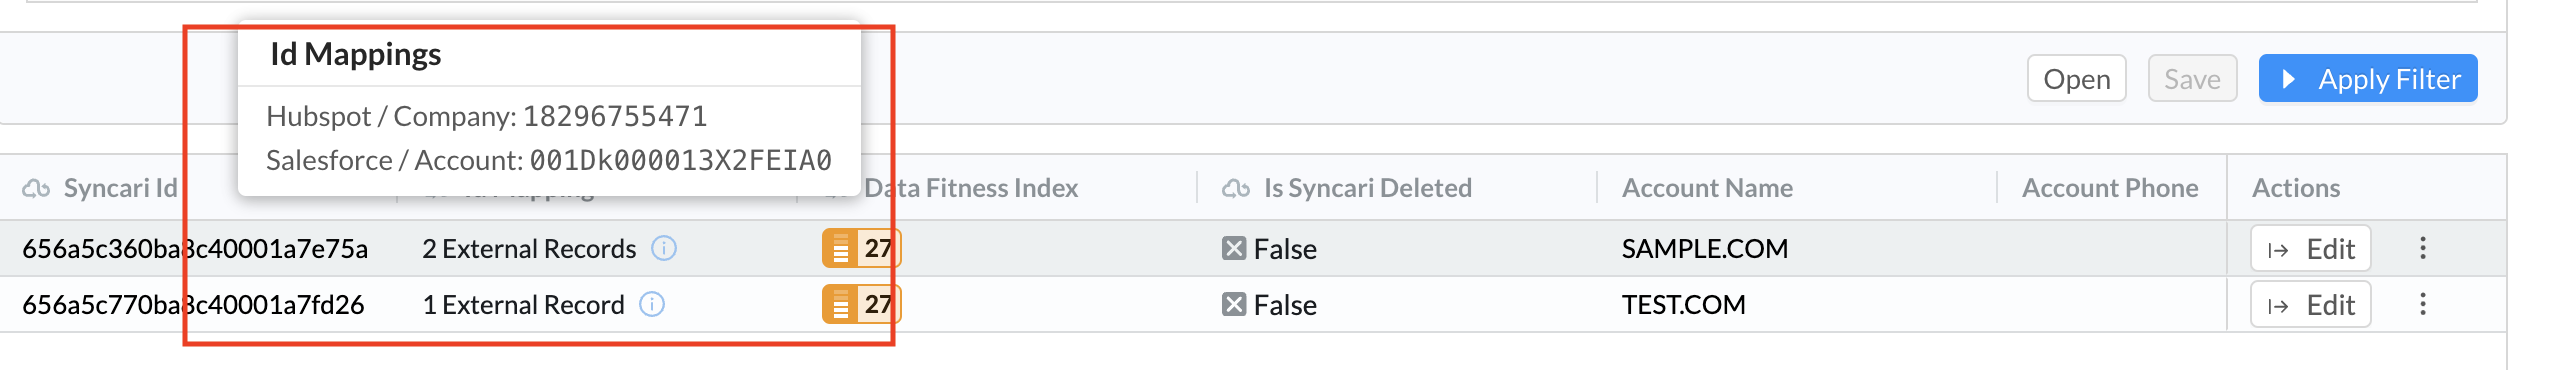This screenshot has height=370, width=2552.
Task: Click info icon beside 2 External Records
Action: (664, 248)
